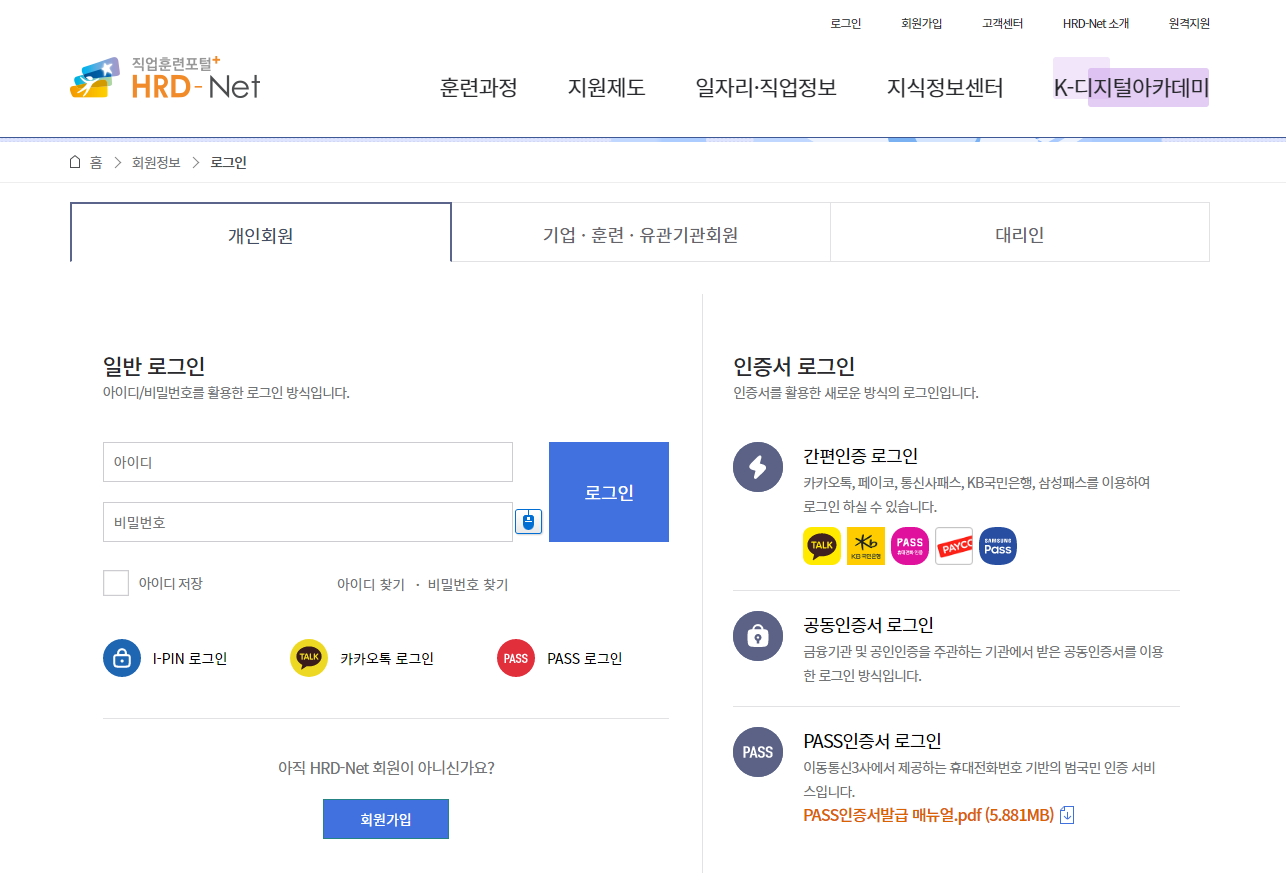The width and height of the screenshot is (1286, 873).
Task: Select PAYCO simple authentication icon
Action: click(953, 545)
